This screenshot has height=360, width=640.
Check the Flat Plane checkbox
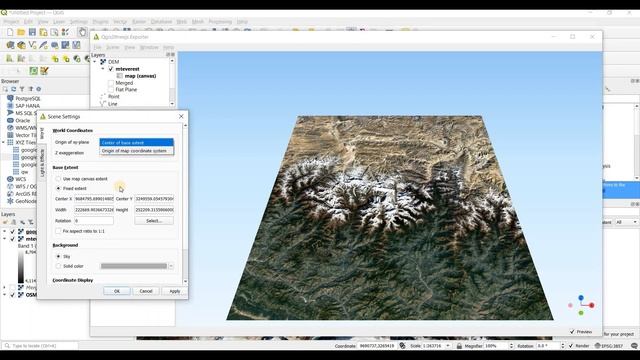(x=111, y=89)
